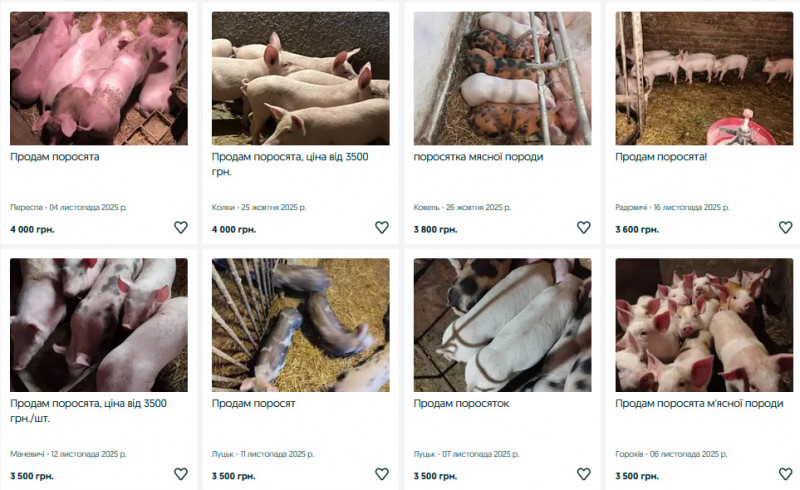Save the Ковель 3 800 грн listing heart
This screenshot has height=490, width=800.
584,227
